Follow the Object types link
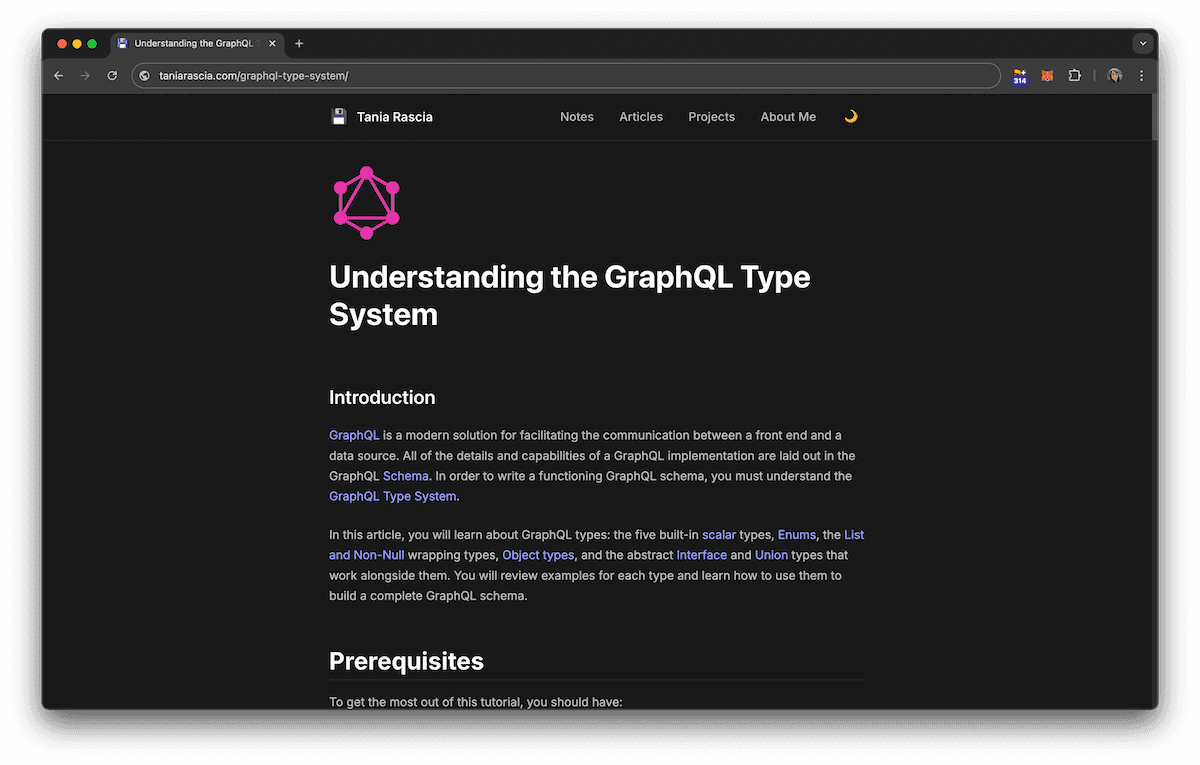Screen dimensions: 1200x765 click(x=538, y=555)
